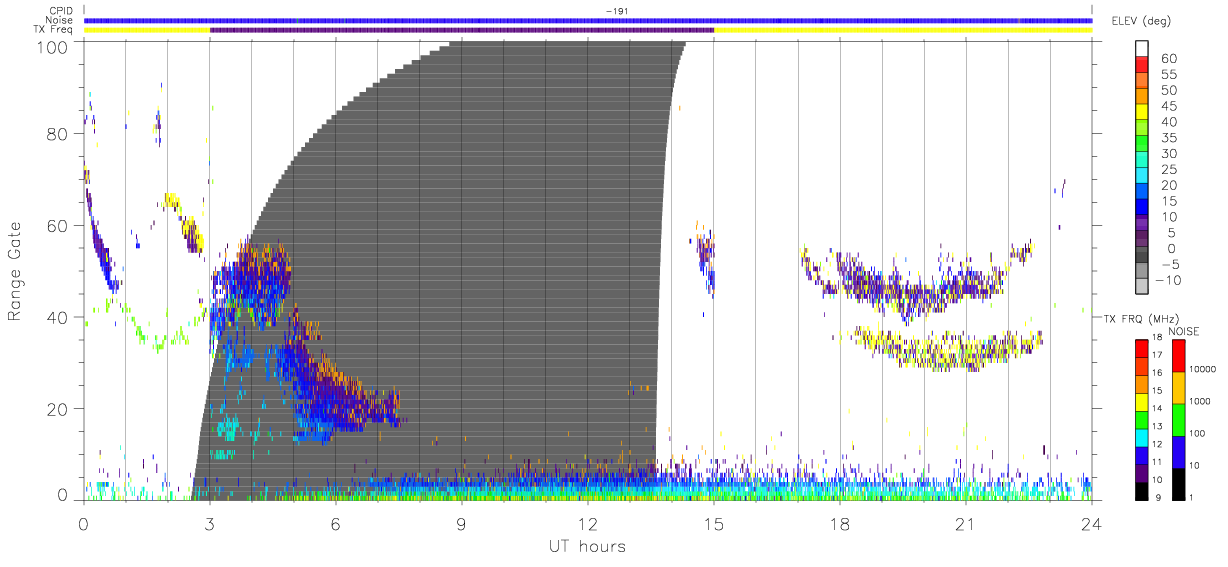Select the purple 10–11 MHz TX FRQ swatch
This screenshot has height=567, width=1228.
pyautogui.click(x=1142, y=472)
